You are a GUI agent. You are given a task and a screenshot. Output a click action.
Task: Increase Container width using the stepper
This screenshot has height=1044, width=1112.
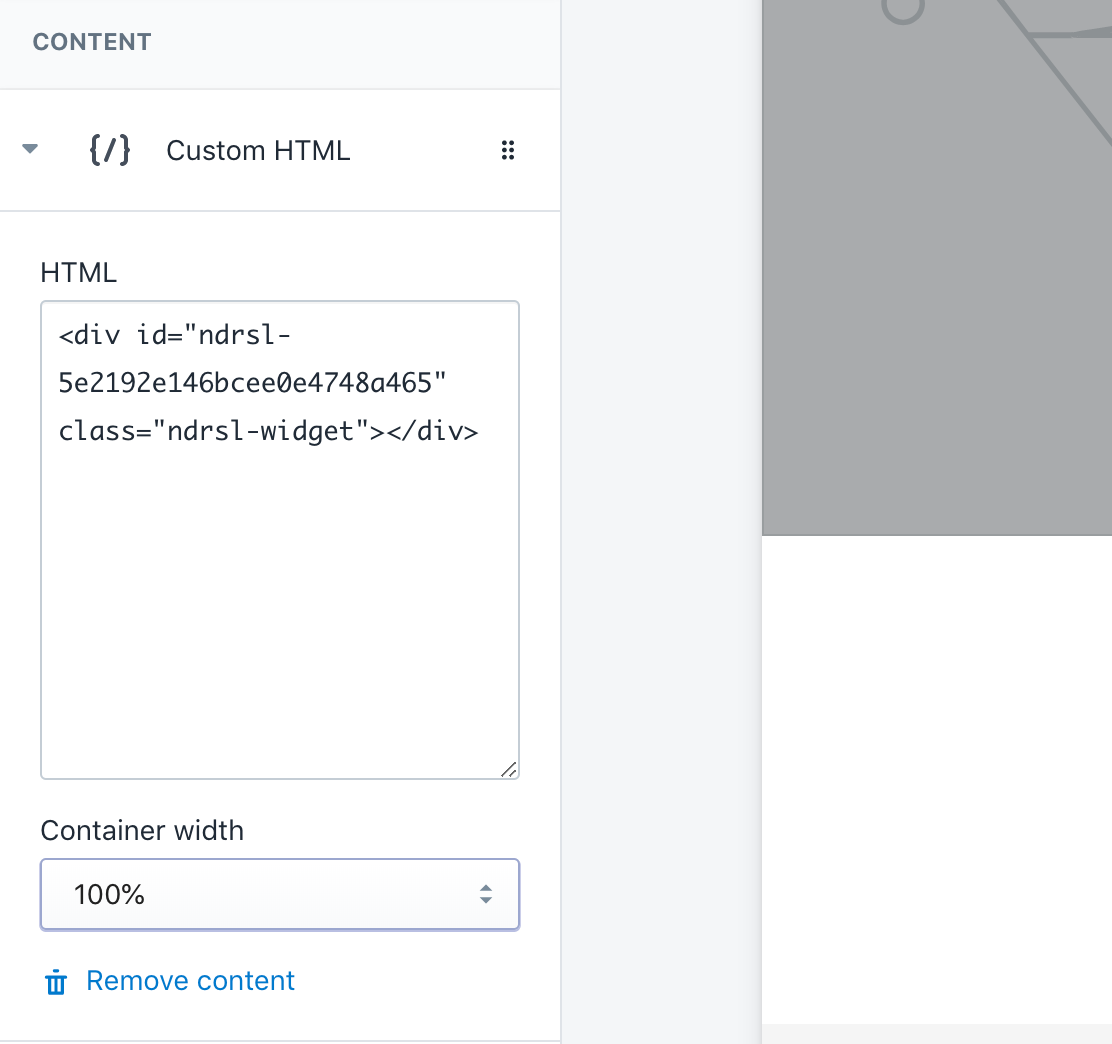(487, 888)
